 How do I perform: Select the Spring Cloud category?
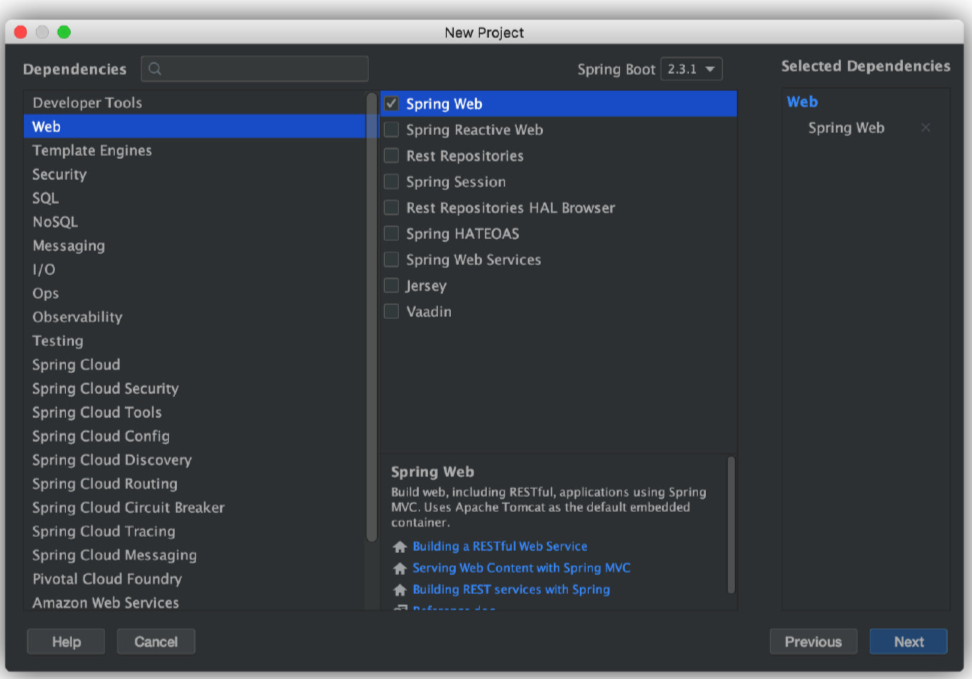(x=195, y=365)
